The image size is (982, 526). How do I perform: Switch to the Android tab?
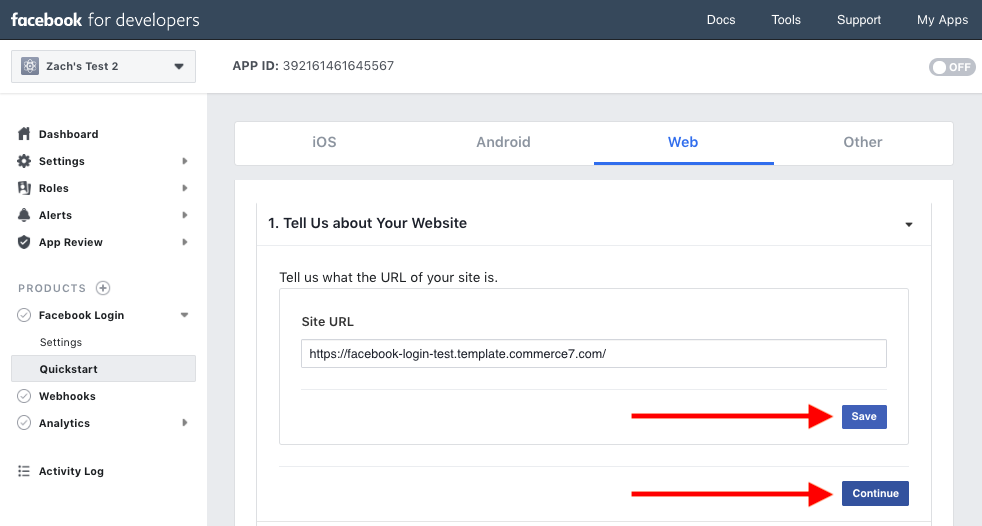click(504, 143)
